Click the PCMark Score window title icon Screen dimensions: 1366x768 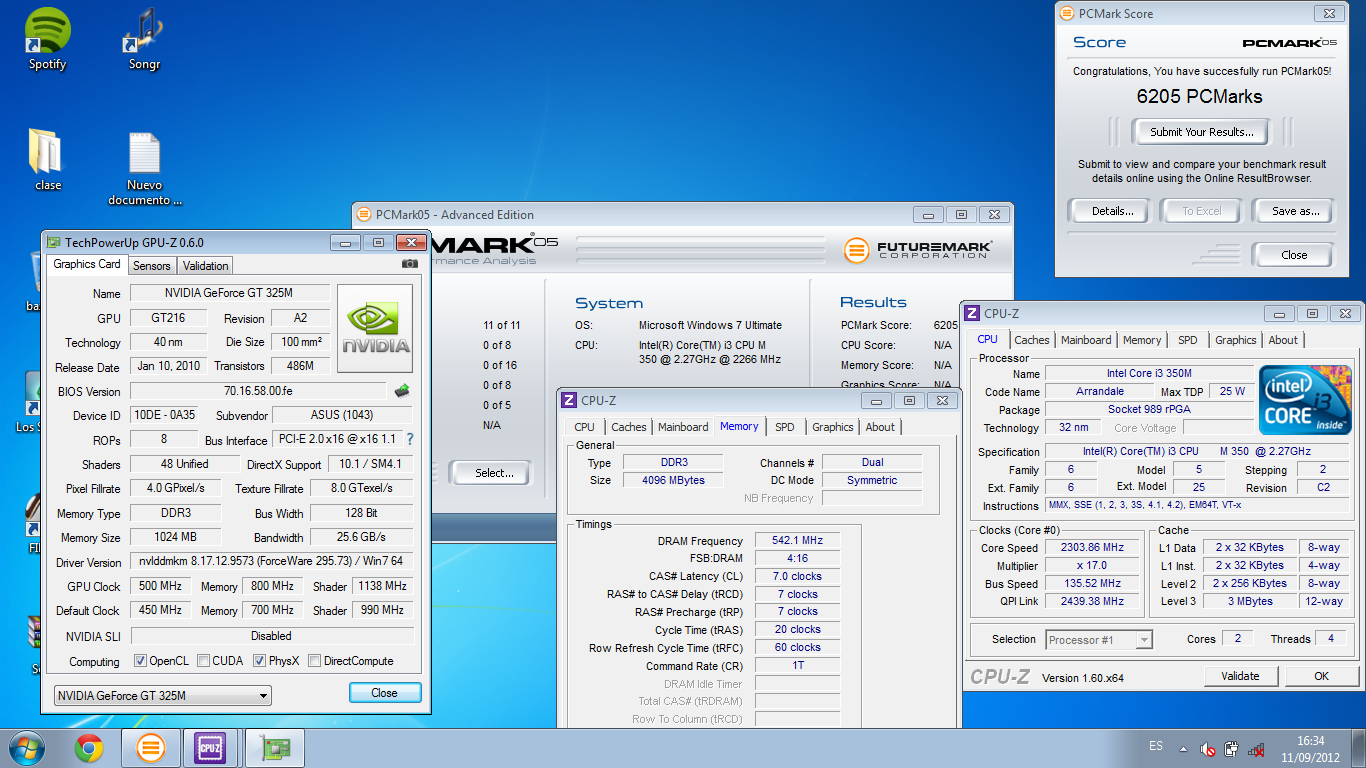point(1066,14)
